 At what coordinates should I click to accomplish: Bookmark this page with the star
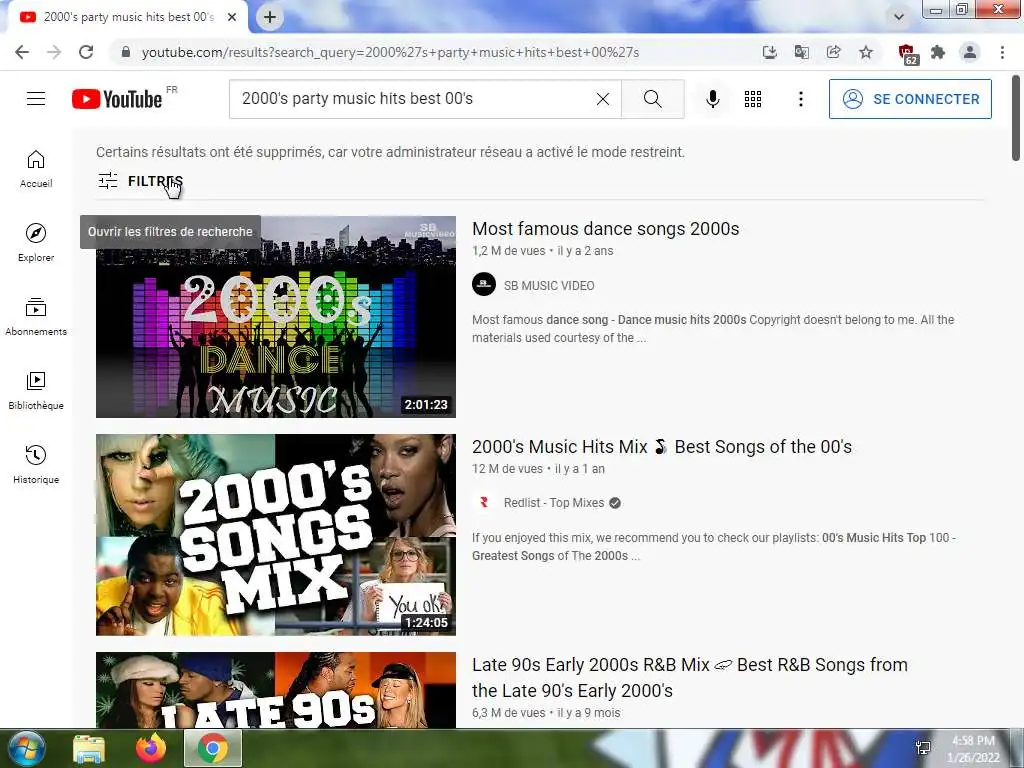866,52
